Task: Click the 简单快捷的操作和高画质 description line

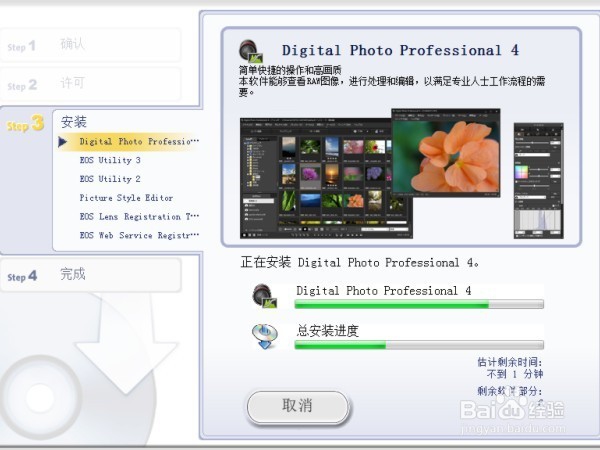Action: [x=290, y=70]
